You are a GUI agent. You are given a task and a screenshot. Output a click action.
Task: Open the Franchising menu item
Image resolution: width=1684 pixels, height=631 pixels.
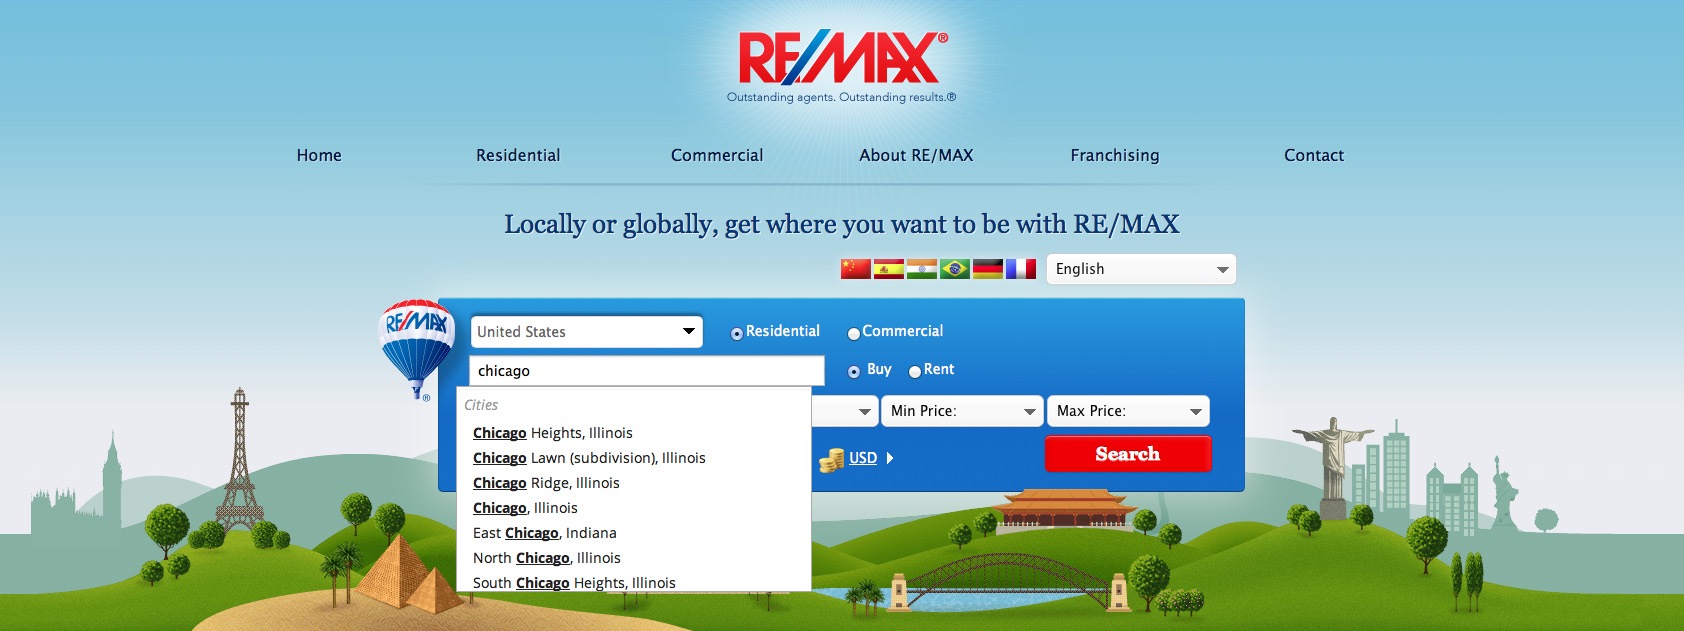coord(1115,155)
